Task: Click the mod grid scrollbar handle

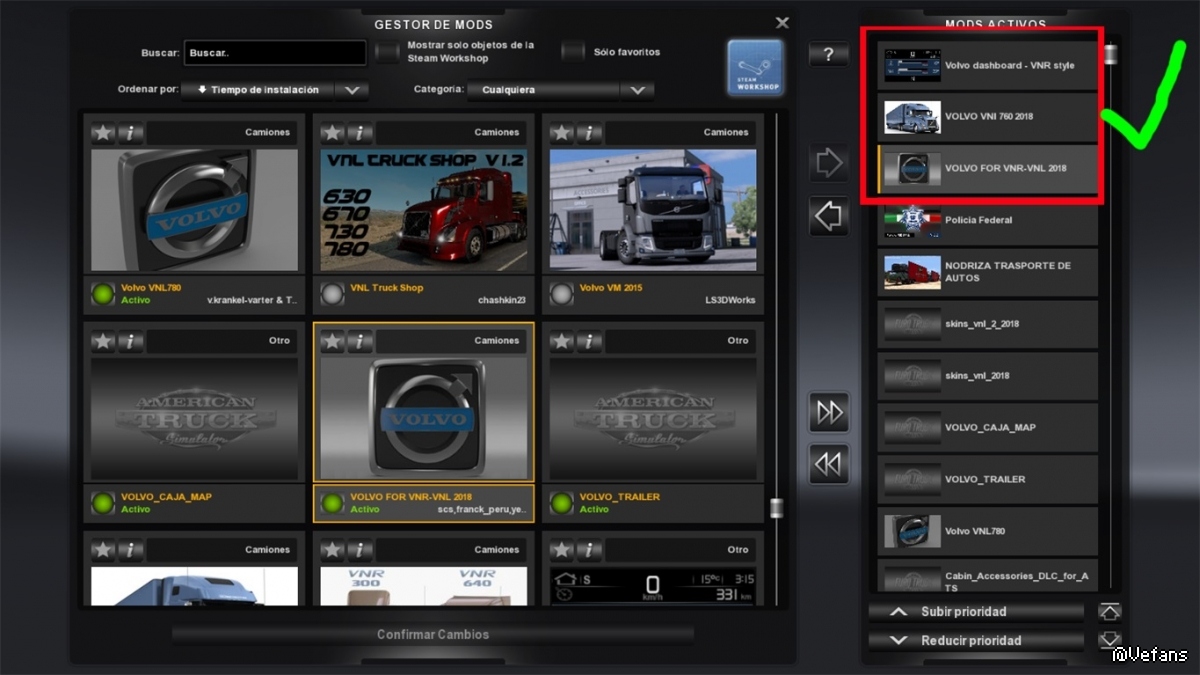Action: [x=776, y=508]
